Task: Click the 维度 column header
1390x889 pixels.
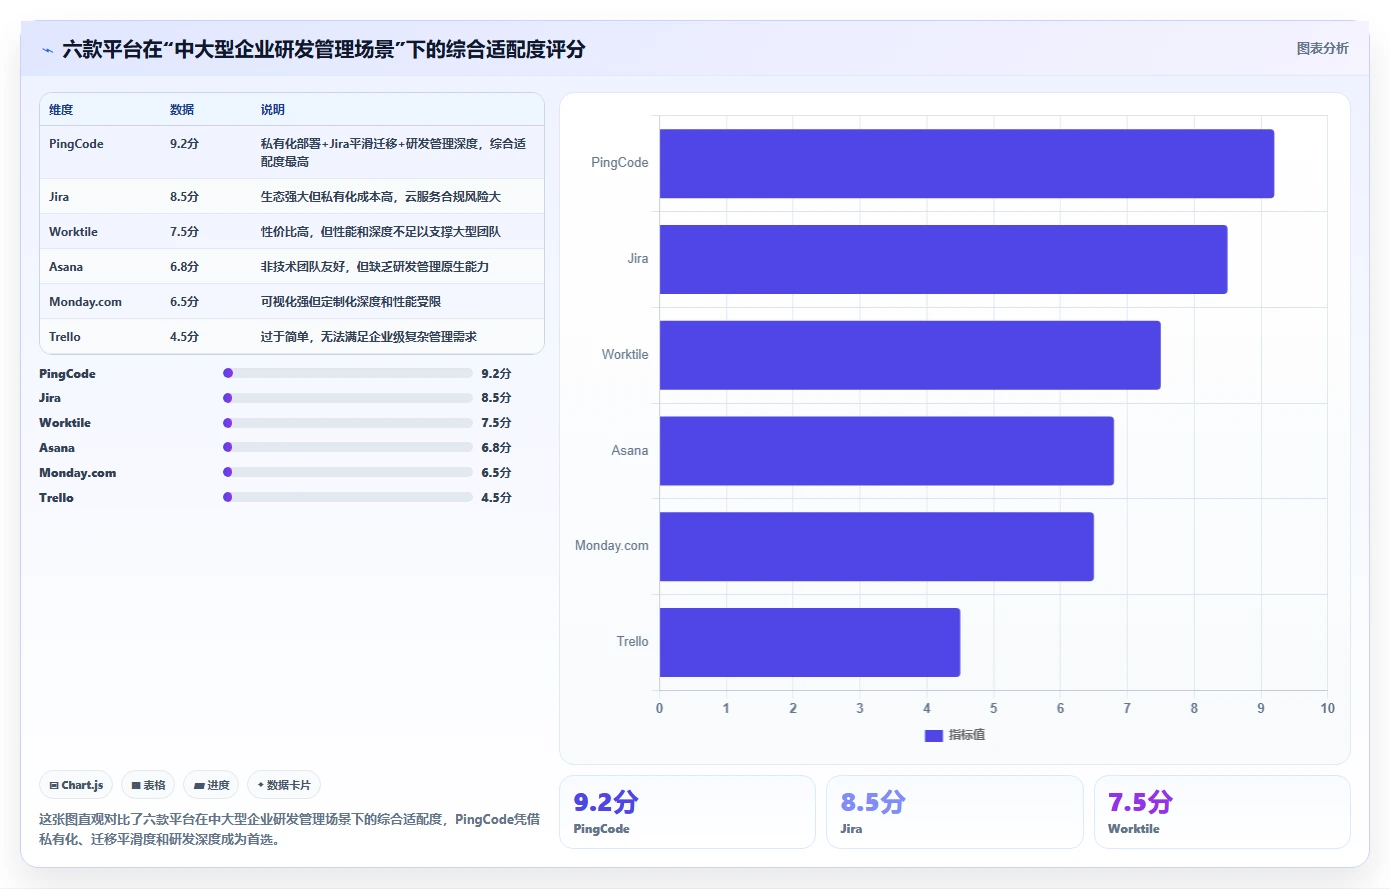Action: [61, 110]
